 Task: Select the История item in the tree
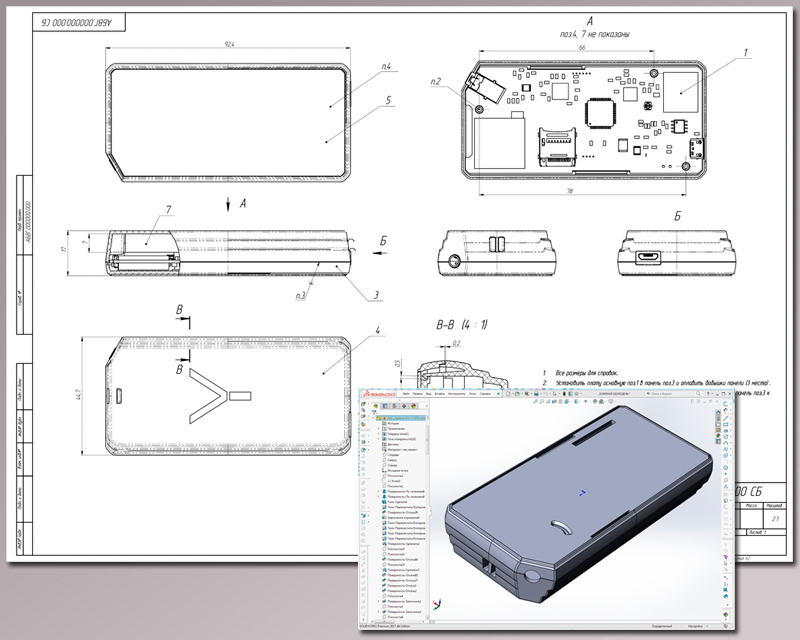[x=393, y=424]
